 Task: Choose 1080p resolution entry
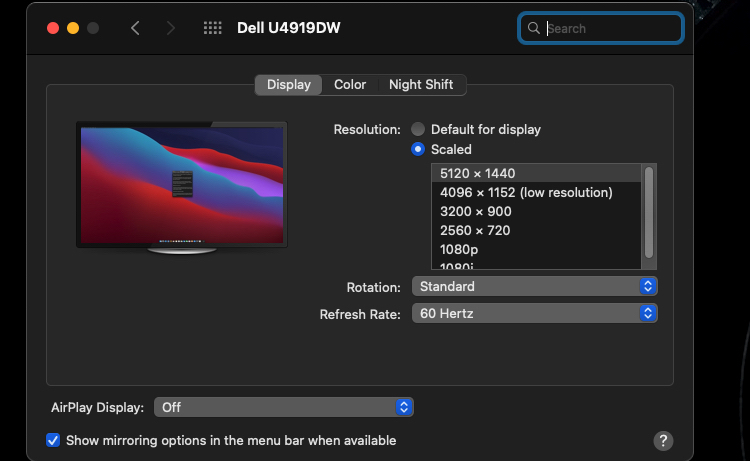pyautogui.click(x=536, y=250)
